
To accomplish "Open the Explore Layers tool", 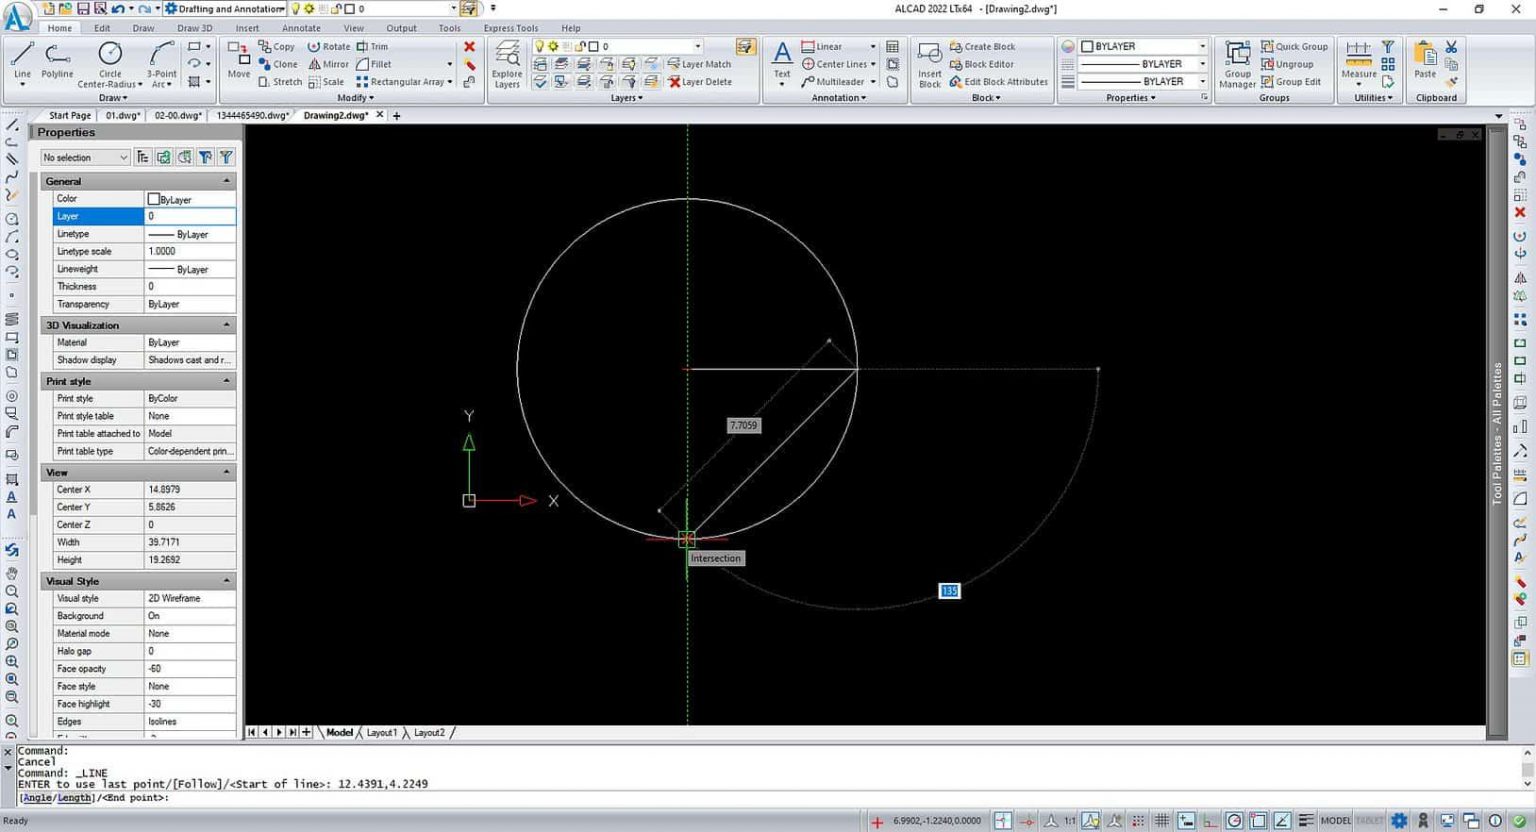I will [x=507, y=63].
